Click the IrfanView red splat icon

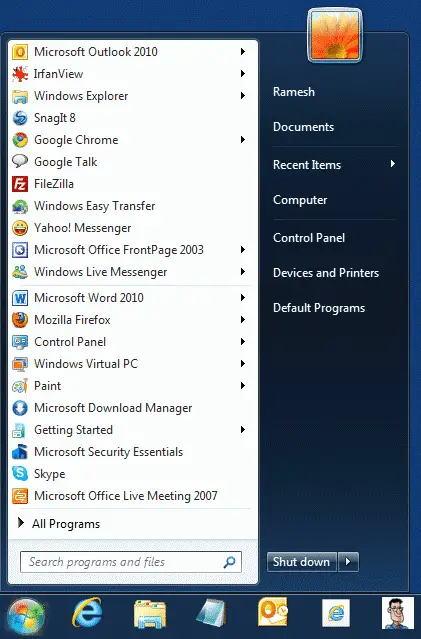coord(20,74)
